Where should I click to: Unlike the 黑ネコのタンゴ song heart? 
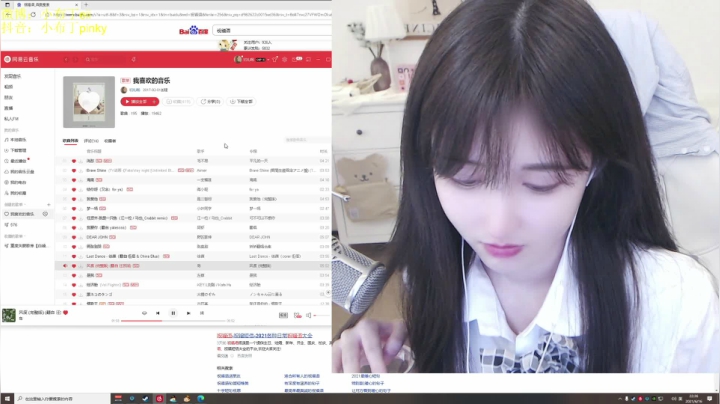(x=73, y=294)
